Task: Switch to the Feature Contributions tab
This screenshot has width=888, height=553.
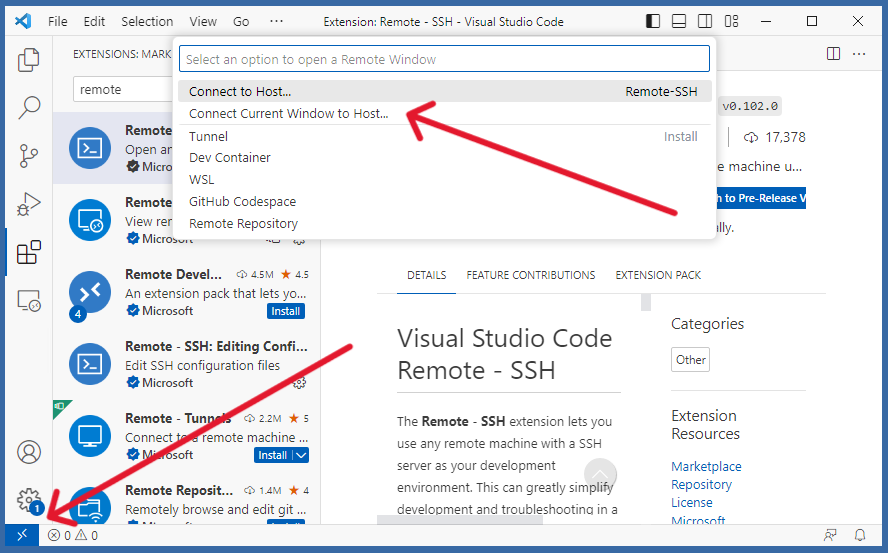Action: 530,275
